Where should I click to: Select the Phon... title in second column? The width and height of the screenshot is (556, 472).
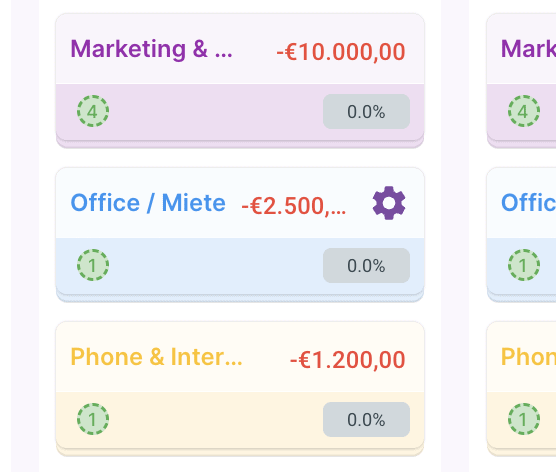pos(528,357)
